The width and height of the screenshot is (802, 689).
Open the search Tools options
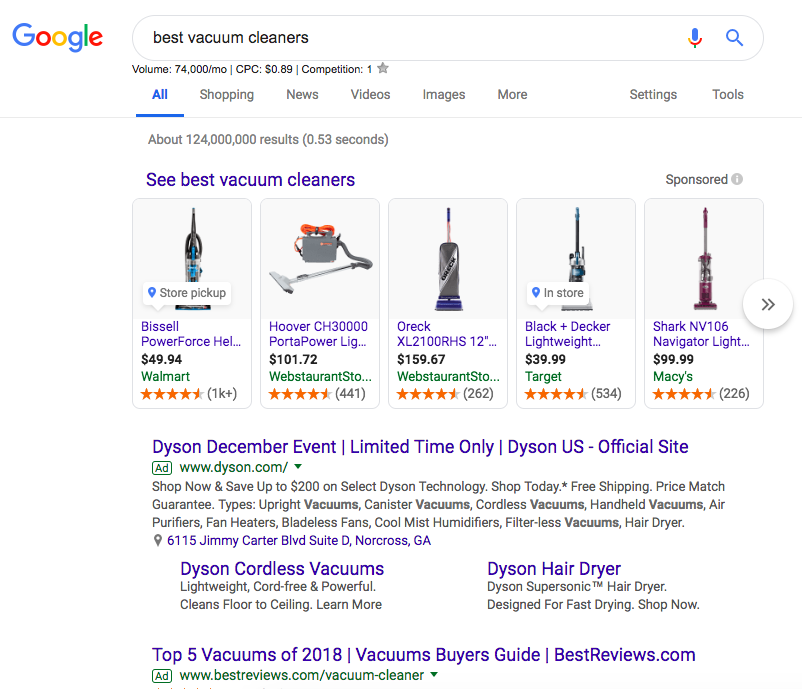point(728,95)
